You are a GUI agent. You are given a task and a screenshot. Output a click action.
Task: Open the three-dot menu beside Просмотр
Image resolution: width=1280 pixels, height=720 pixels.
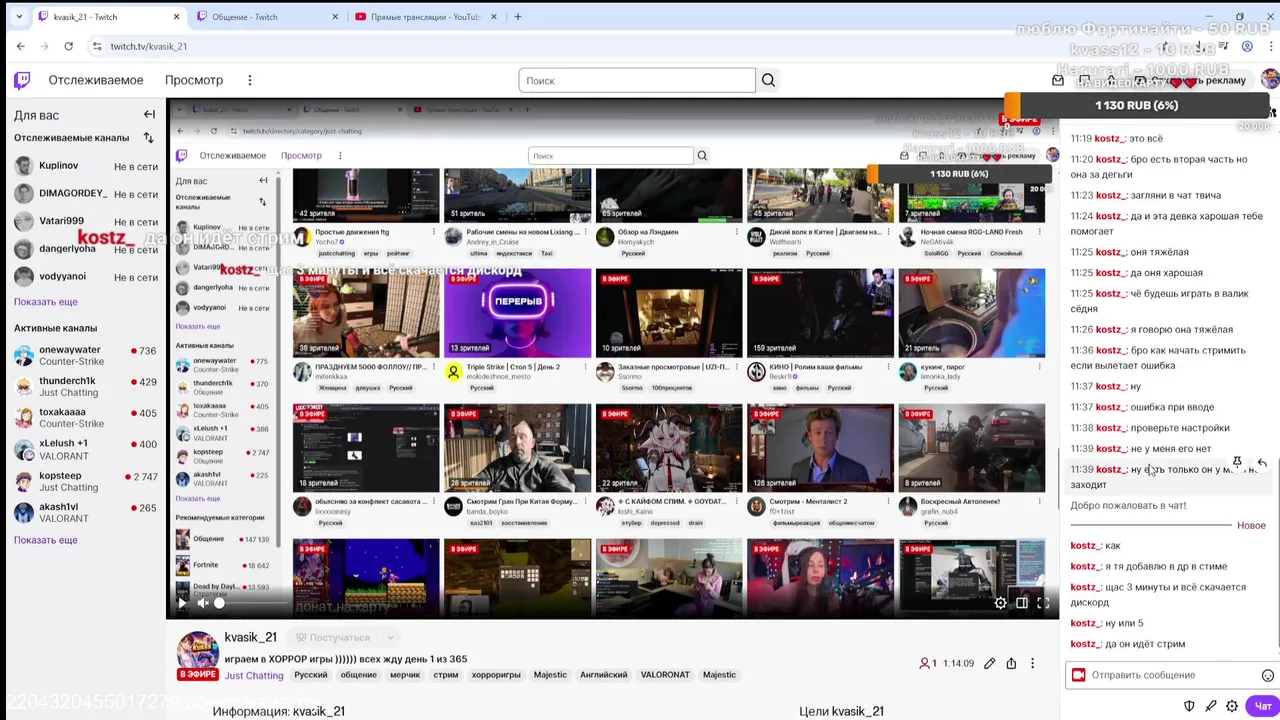[250, 80]
